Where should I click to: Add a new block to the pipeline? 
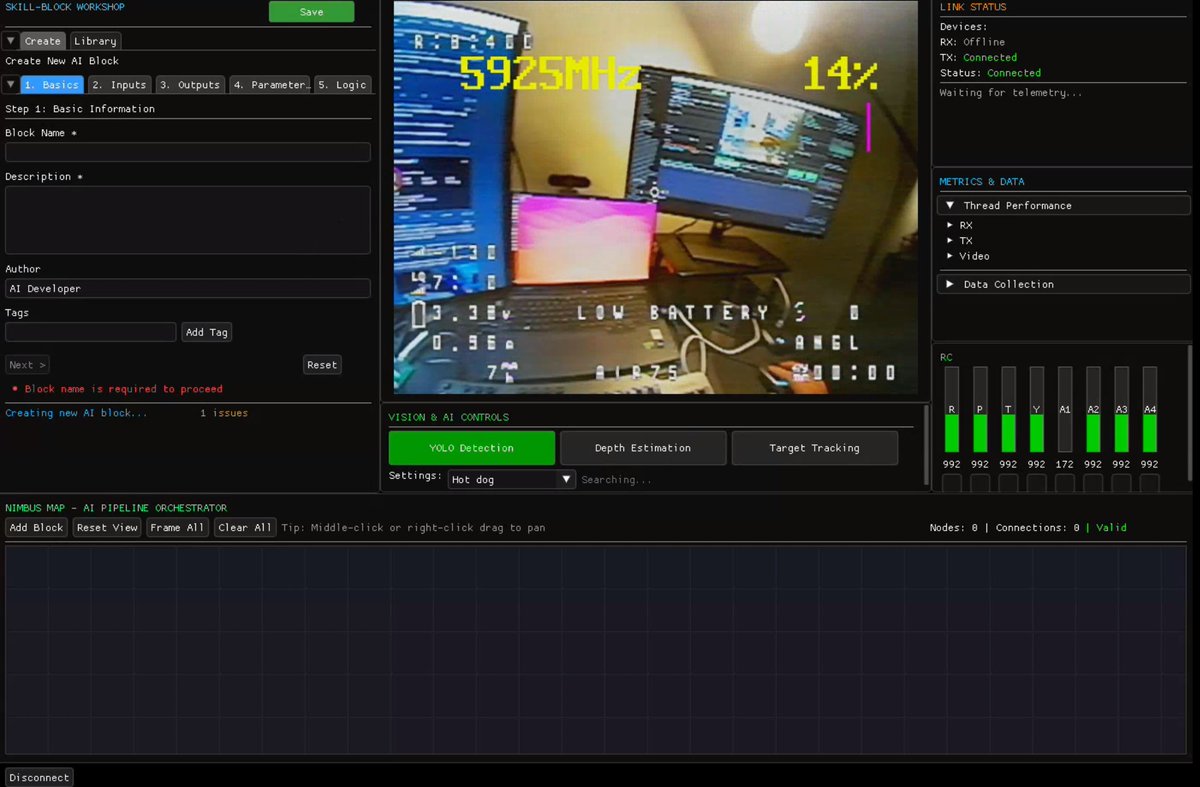36,527
